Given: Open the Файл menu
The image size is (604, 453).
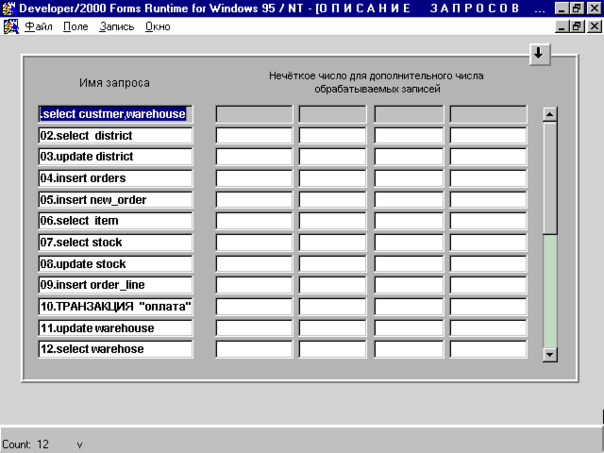Looking at the screenshot, I should pyautogui.click(x=39, y=27).
